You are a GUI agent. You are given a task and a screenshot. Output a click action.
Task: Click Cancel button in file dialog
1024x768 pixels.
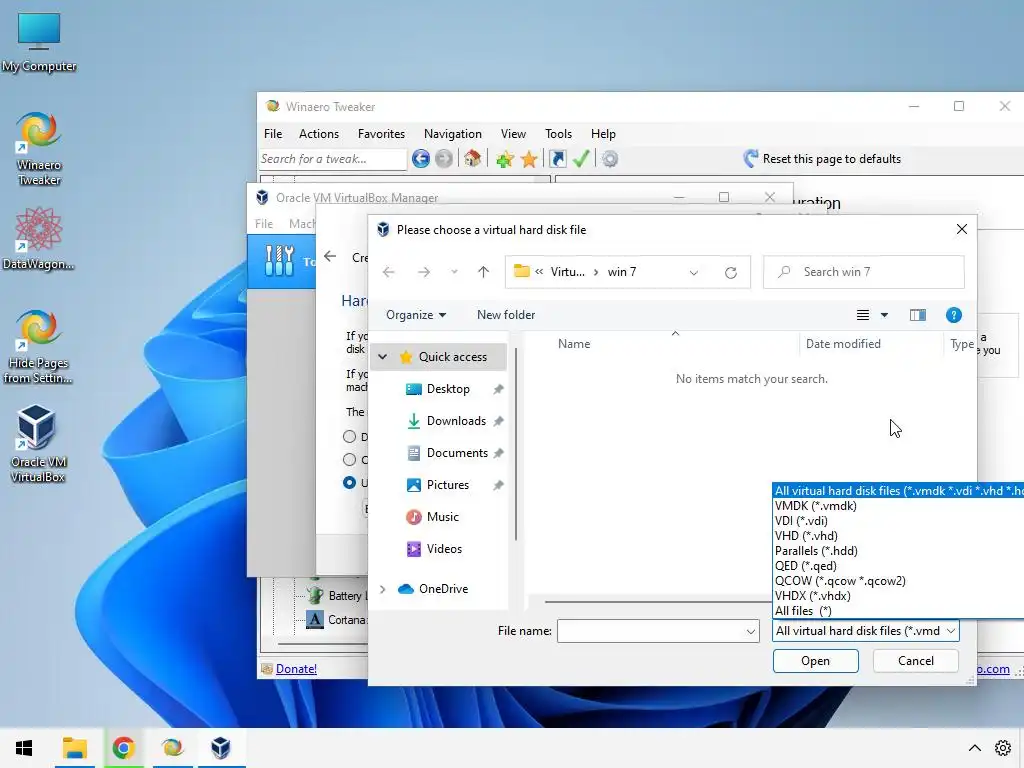[916, 661]
